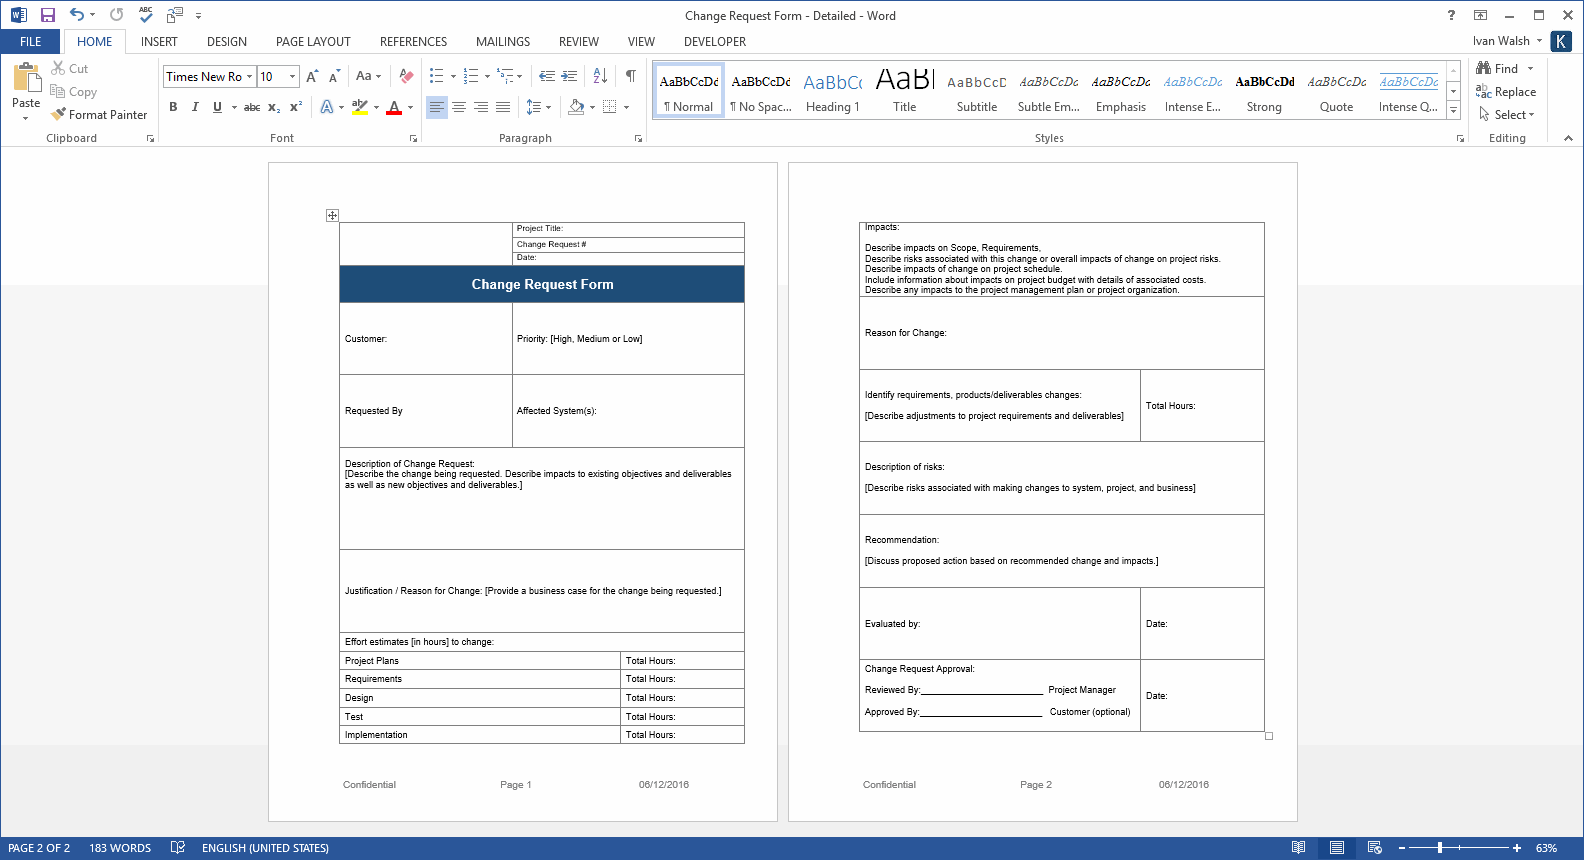Click the 183 WORDS status indicator
Viewport: 1584px width, 860px height.
120,848
